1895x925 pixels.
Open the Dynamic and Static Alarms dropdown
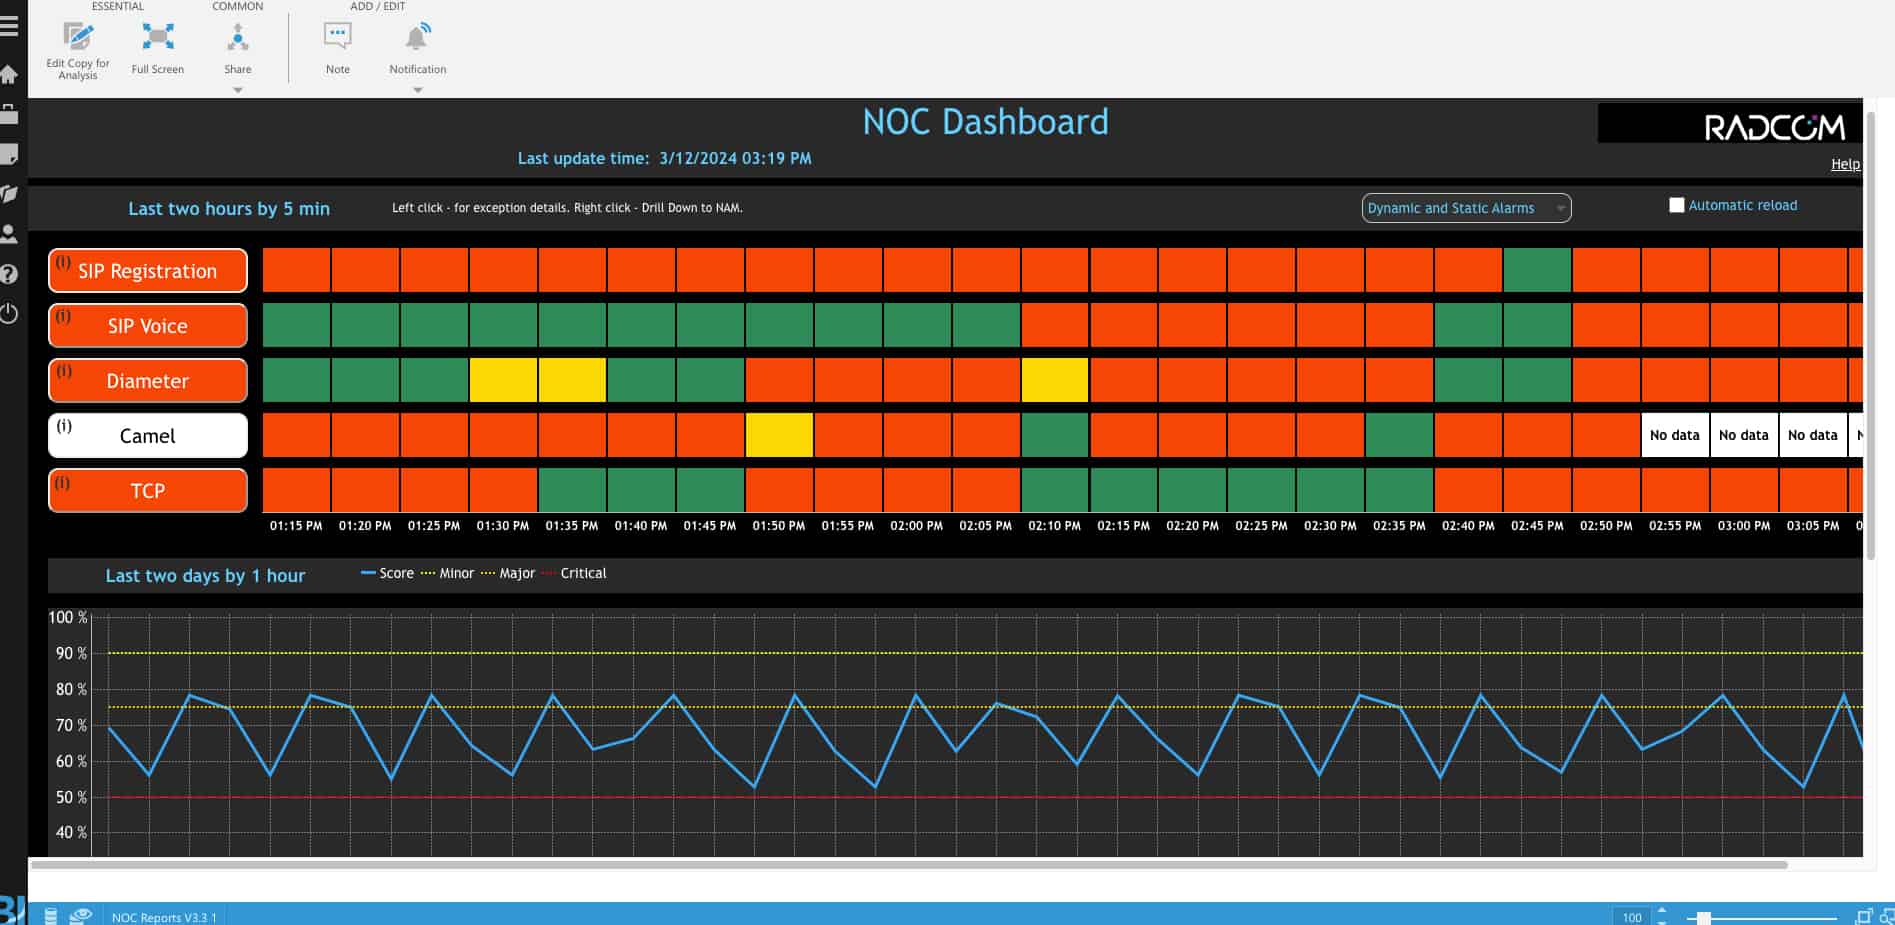pyautogui.click(x=1465, y=208)
